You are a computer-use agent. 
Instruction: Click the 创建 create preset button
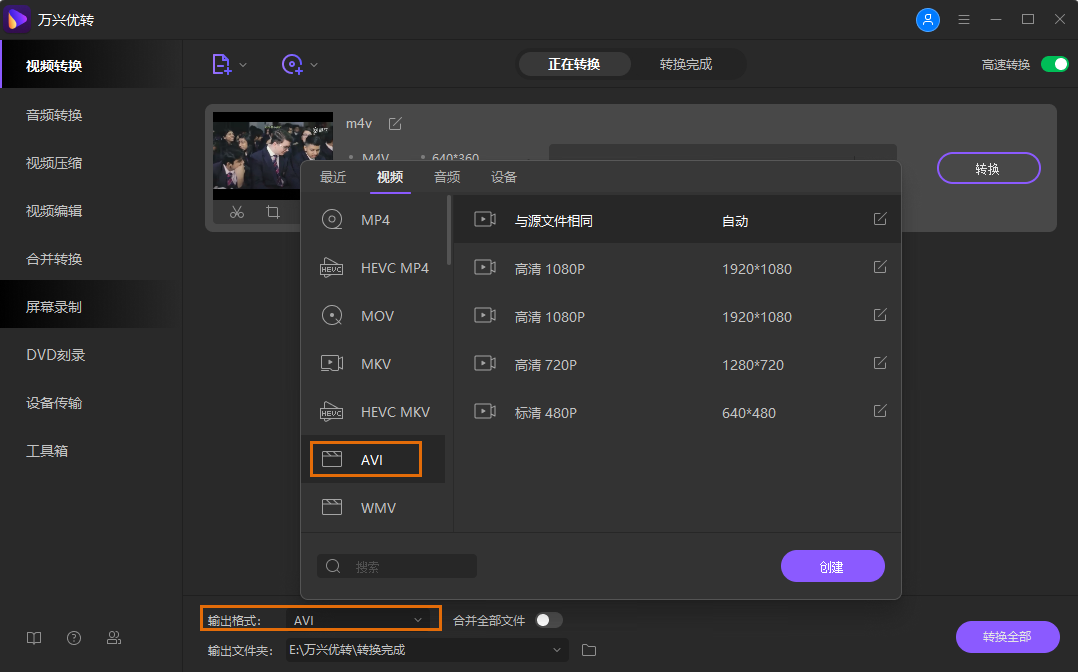pos(832,565)
